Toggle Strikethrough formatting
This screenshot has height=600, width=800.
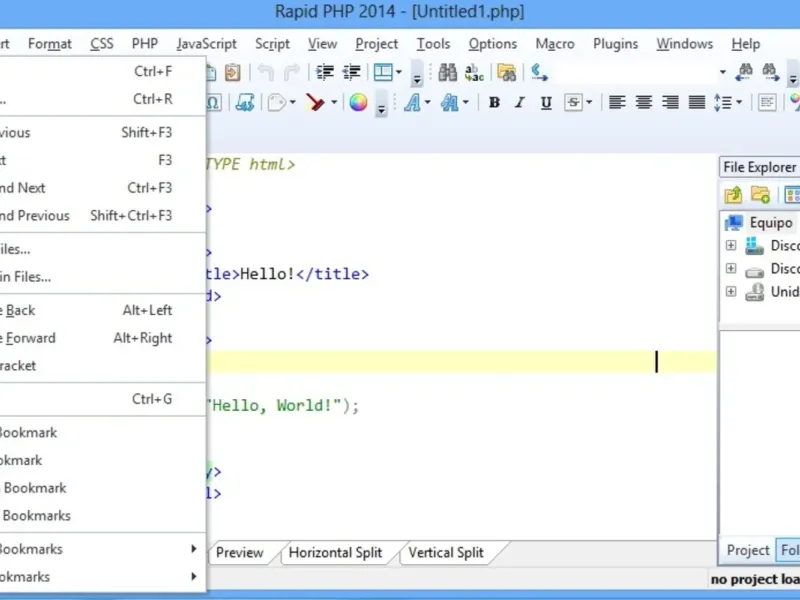573,103
